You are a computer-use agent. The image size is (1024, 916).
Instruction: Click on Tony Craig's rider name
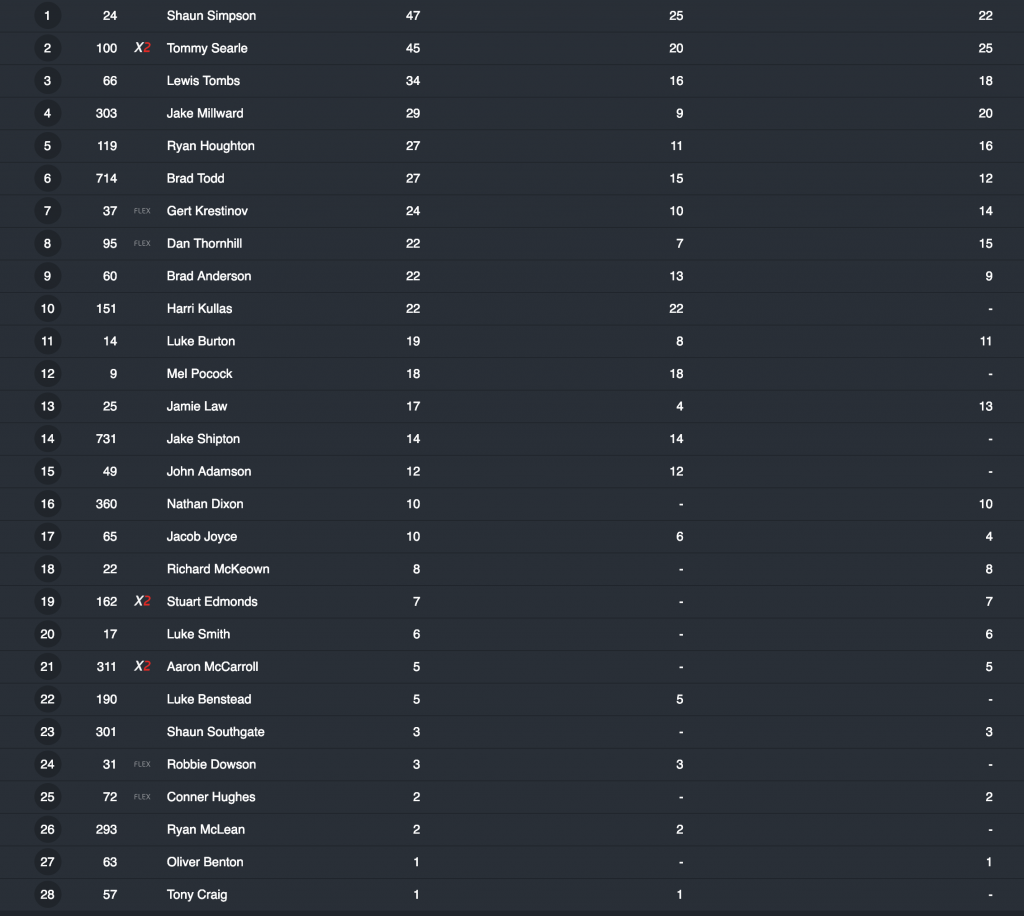(x=197, y=894)
